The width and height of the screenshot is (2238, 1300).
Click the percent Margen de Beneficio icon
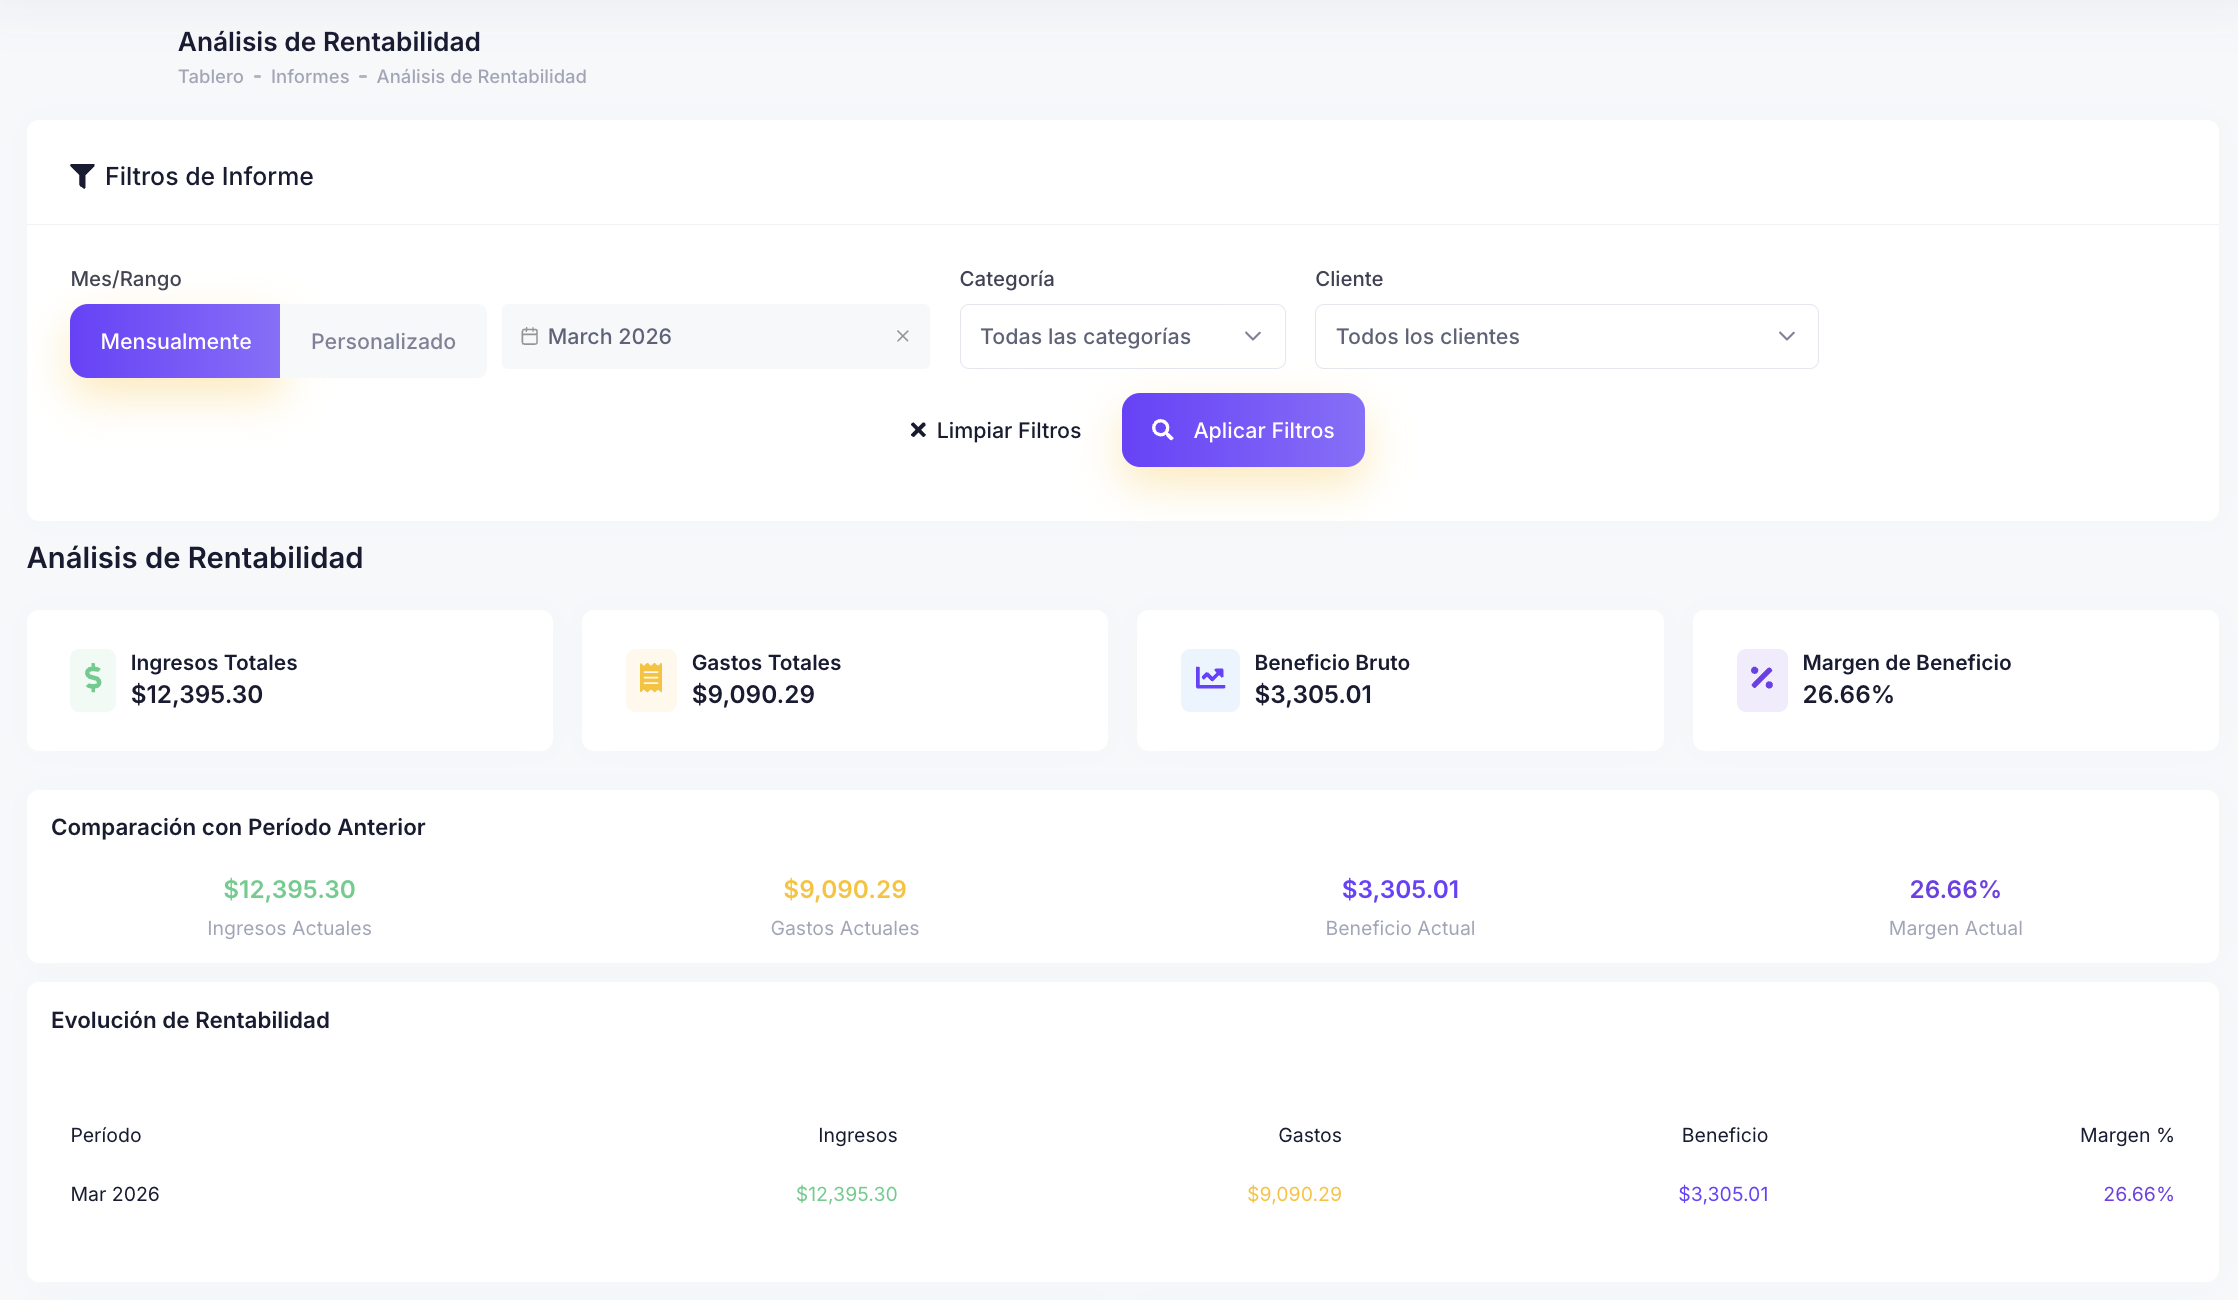[x=1762, y=679]
